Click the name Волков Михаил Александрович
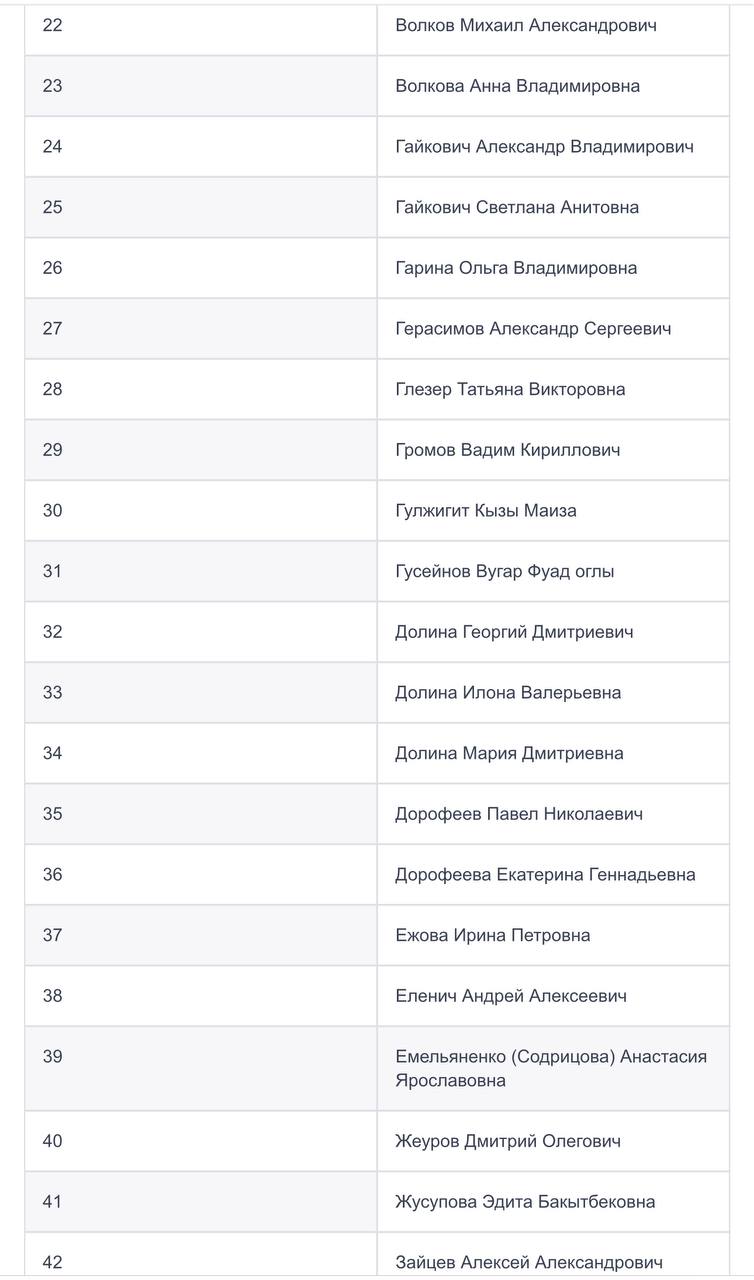Image resolution: width=754 pixels, height=1280 pixels. point(526,25)
